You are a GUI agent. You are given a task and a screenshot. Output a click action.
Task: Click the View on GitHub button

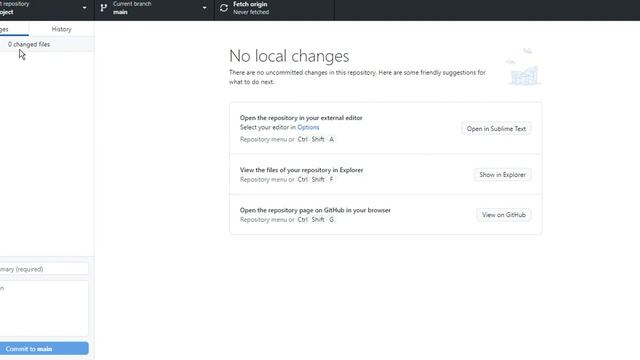point(504,215)
